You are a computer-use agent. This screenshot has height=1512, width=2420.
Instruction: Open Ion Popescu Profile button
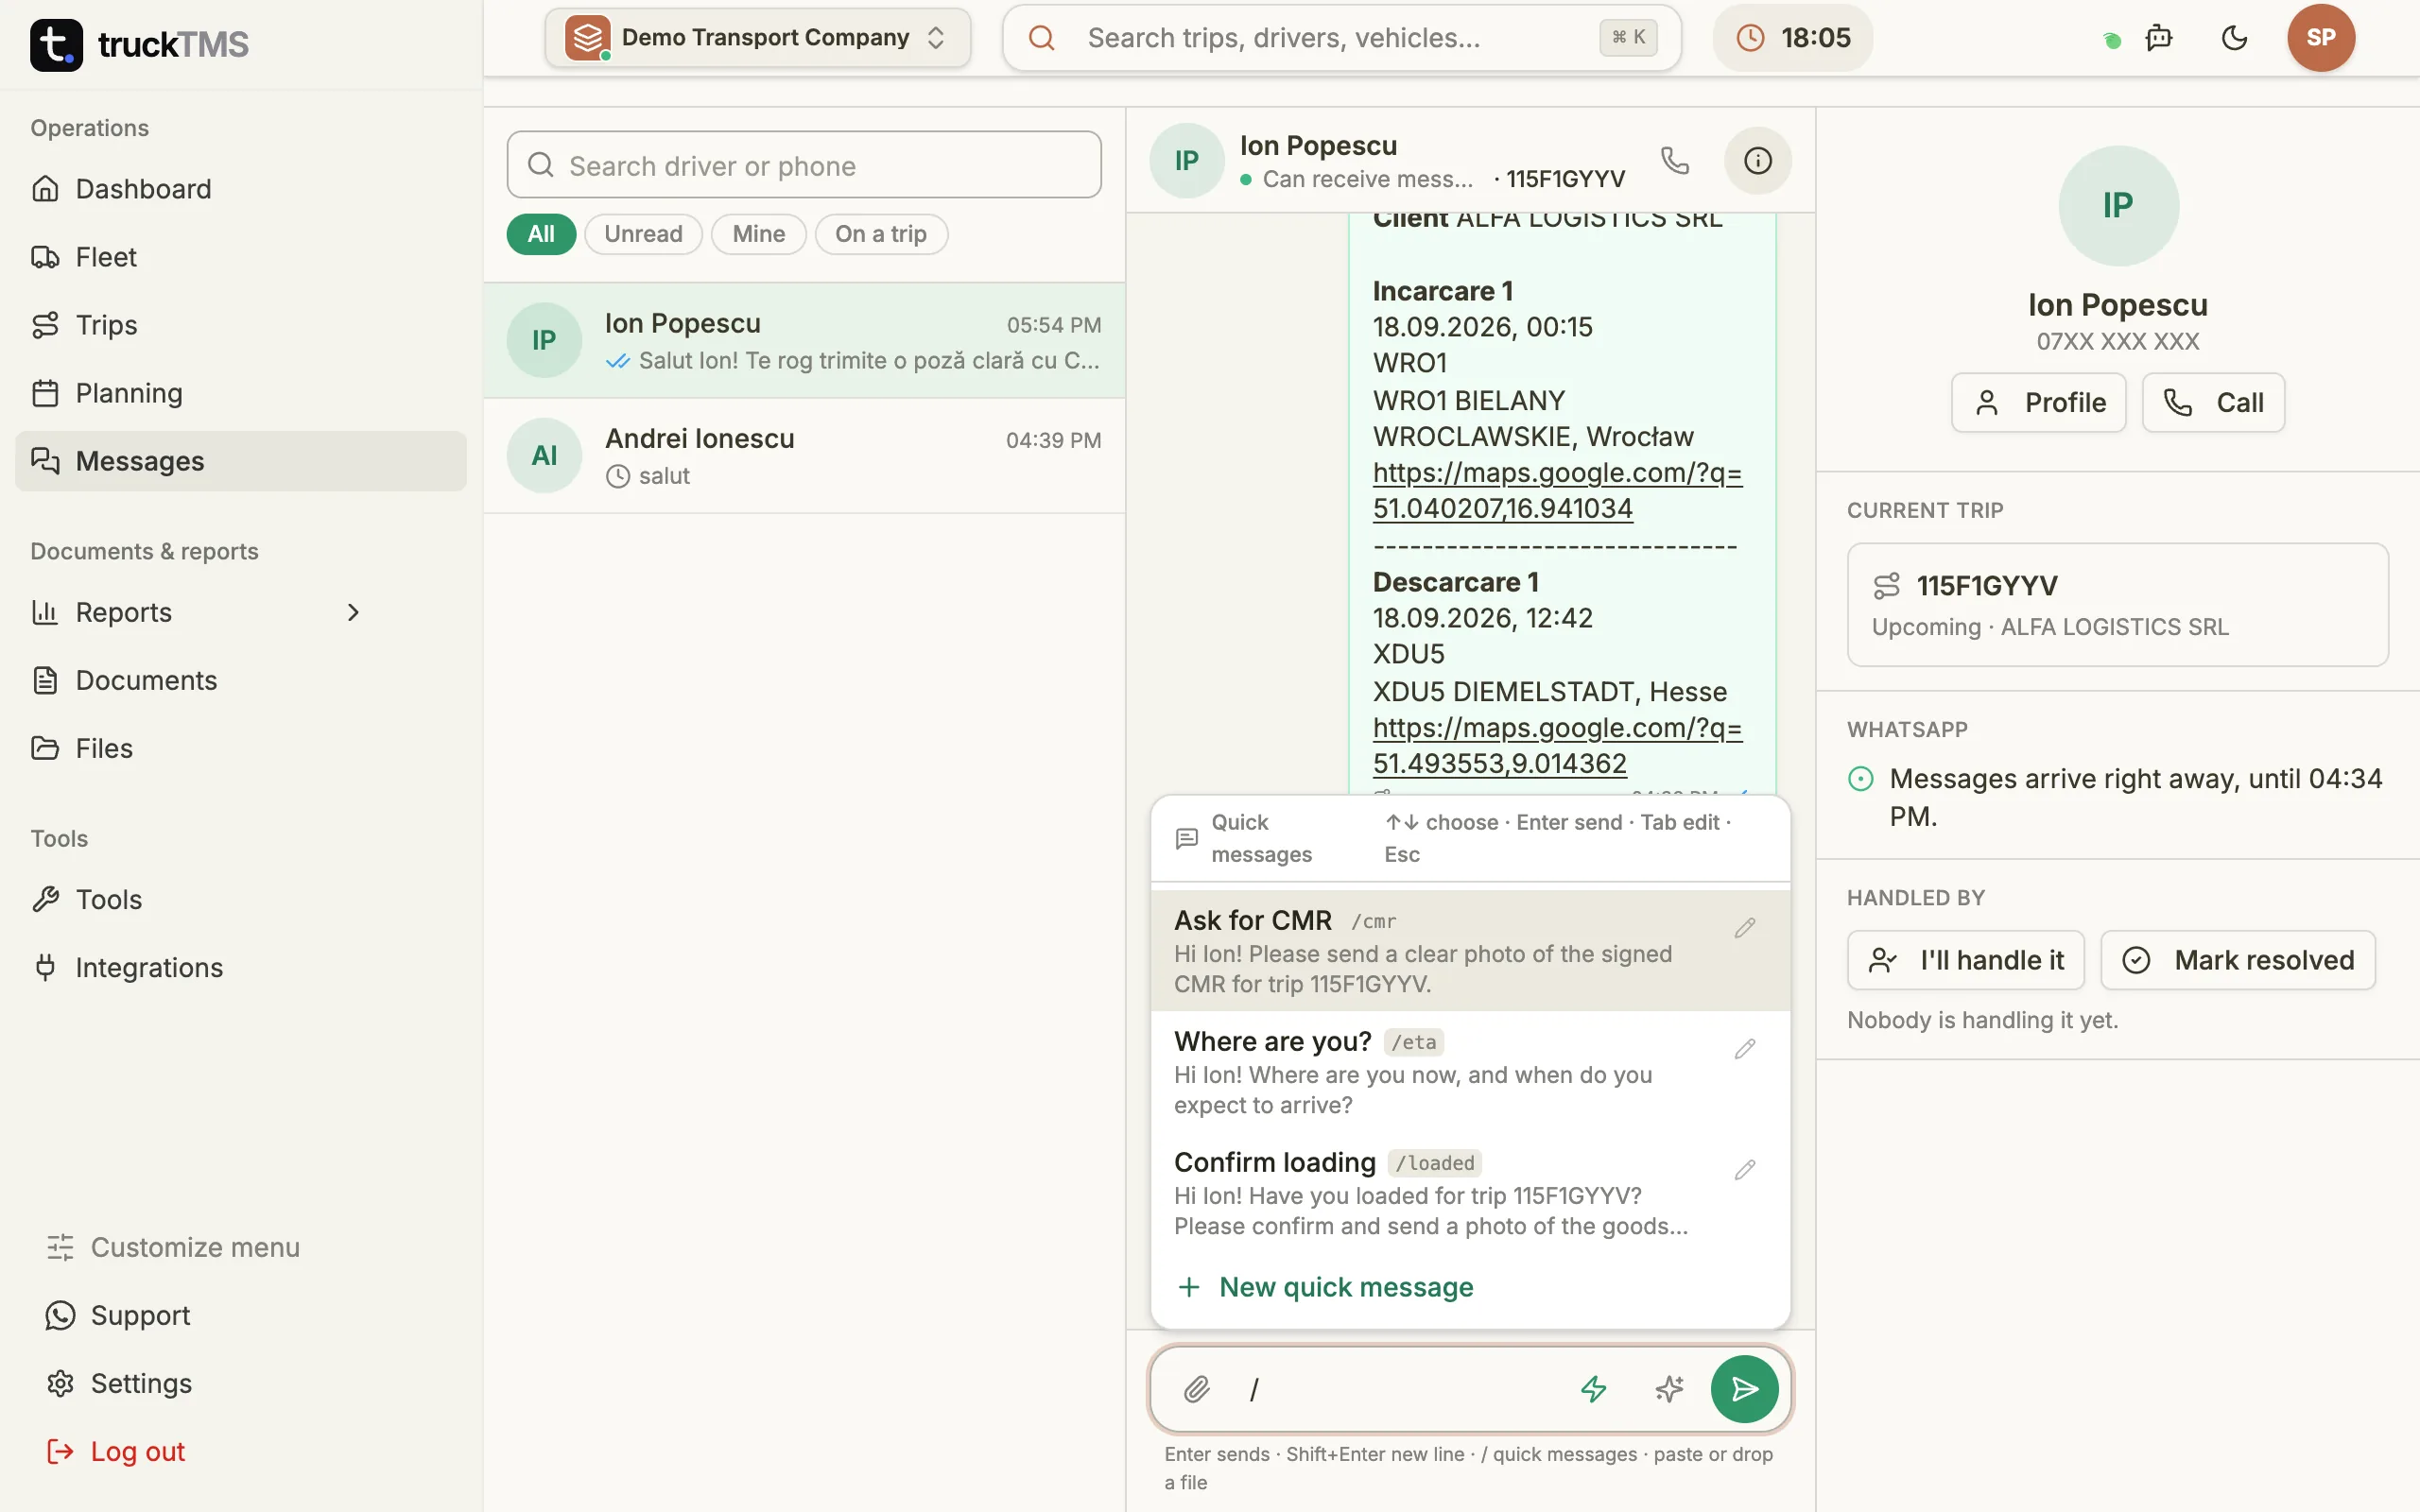(2038, 402)
